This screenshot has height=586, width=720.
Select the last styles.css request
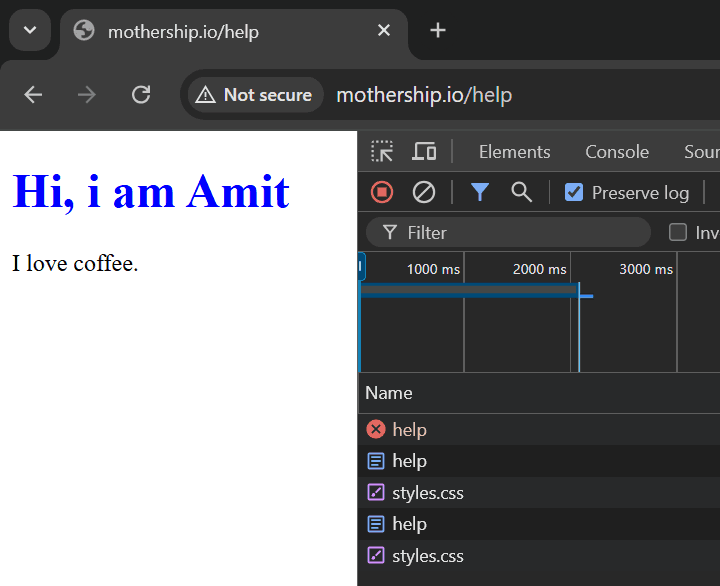tap(539, 556)
